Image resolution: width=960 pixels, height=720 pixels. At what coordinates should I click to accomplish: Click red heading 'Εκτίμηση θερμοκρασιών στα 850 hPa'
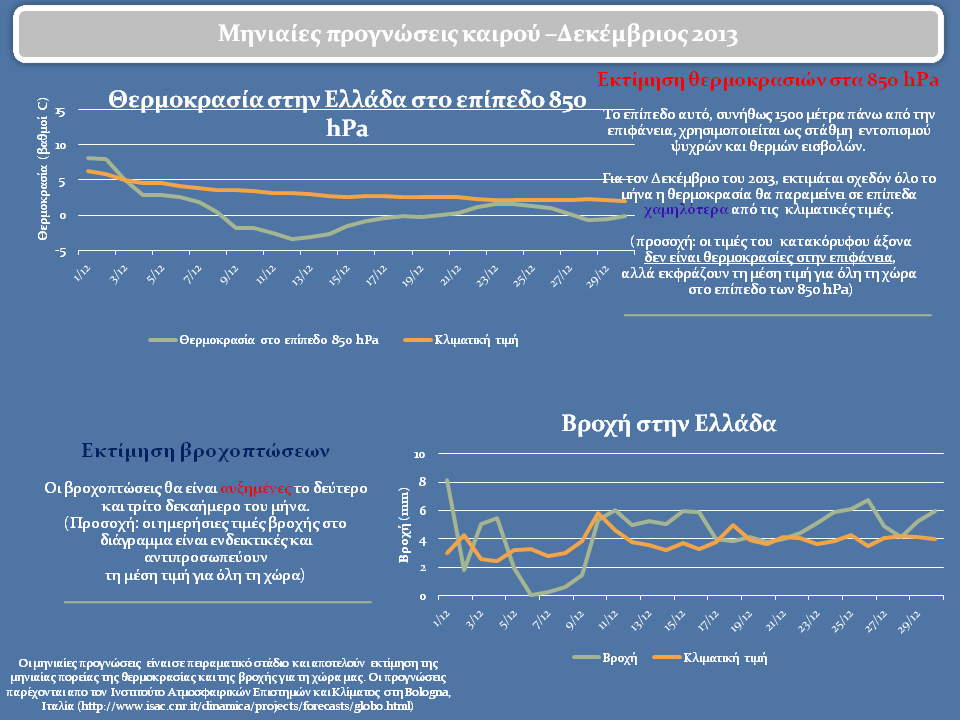768,80
